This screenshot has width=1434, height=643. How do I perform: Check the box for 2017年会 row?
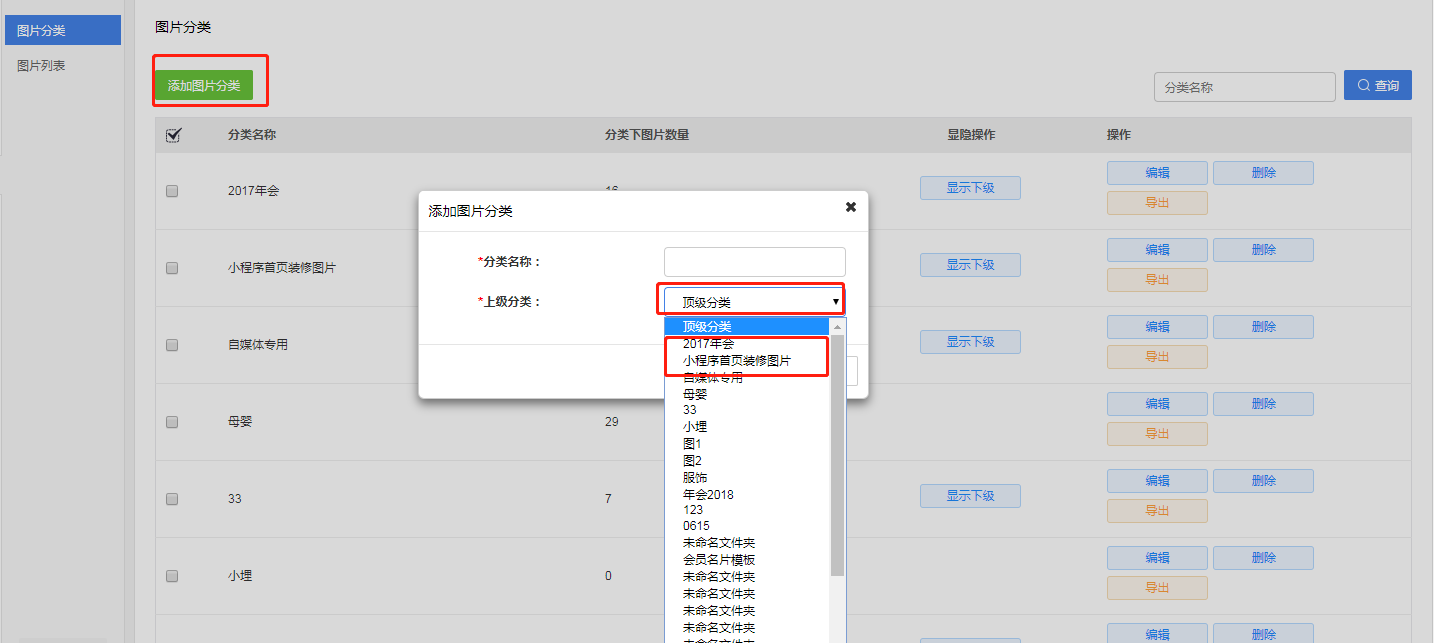point(172,191)
